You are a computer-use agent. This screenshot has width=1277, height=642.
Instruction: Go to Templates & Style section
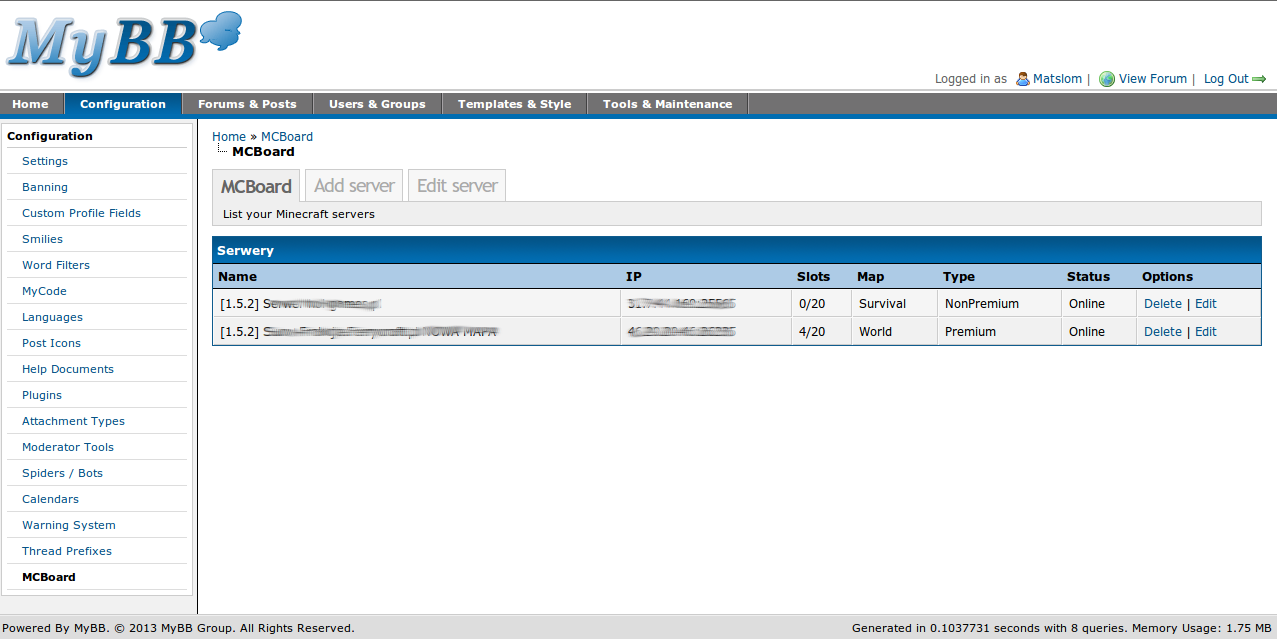[514, 104]
